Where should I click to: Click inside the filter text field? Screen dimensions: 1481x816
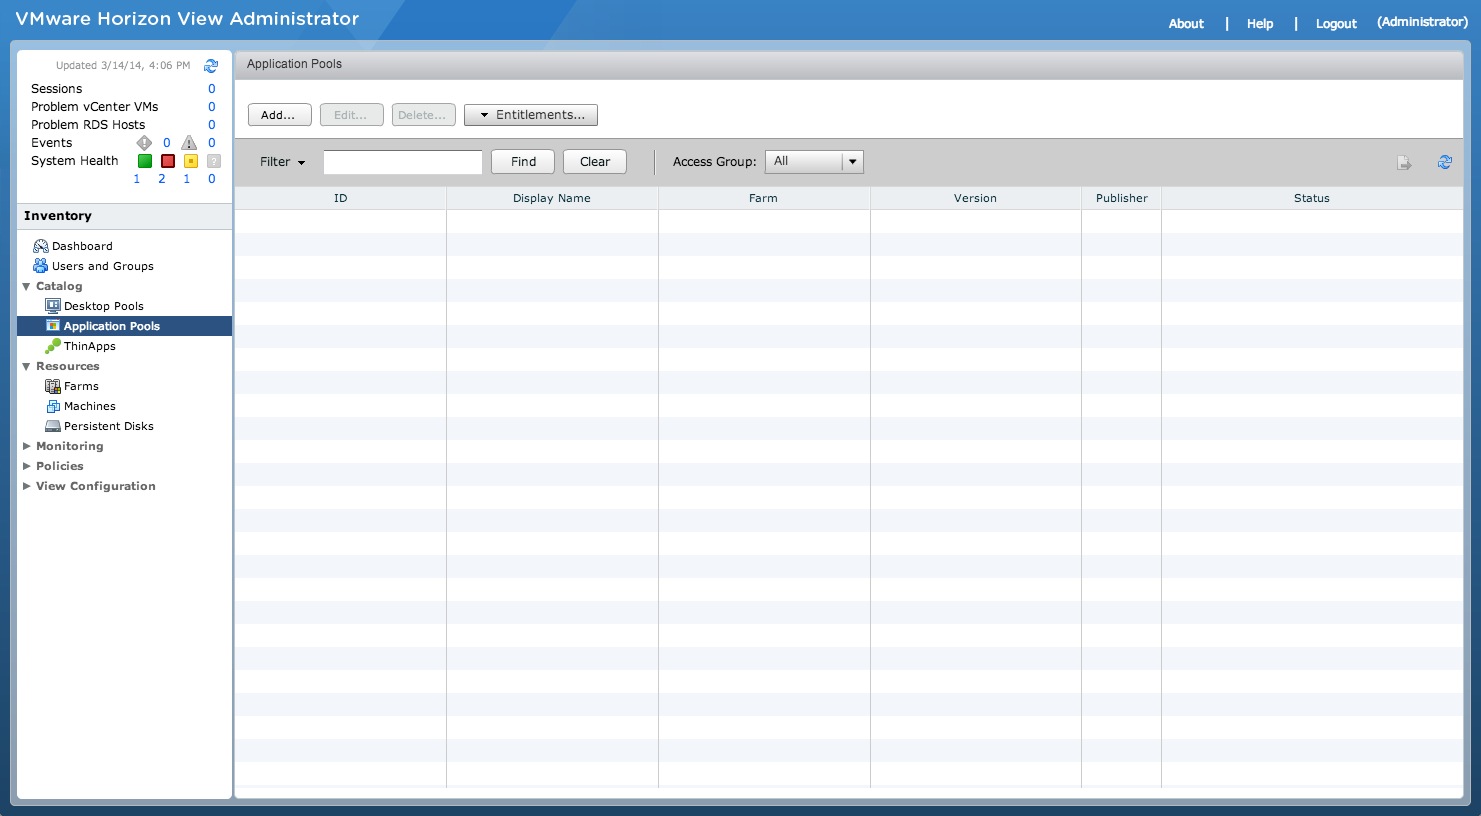click(x=402, y=161)
